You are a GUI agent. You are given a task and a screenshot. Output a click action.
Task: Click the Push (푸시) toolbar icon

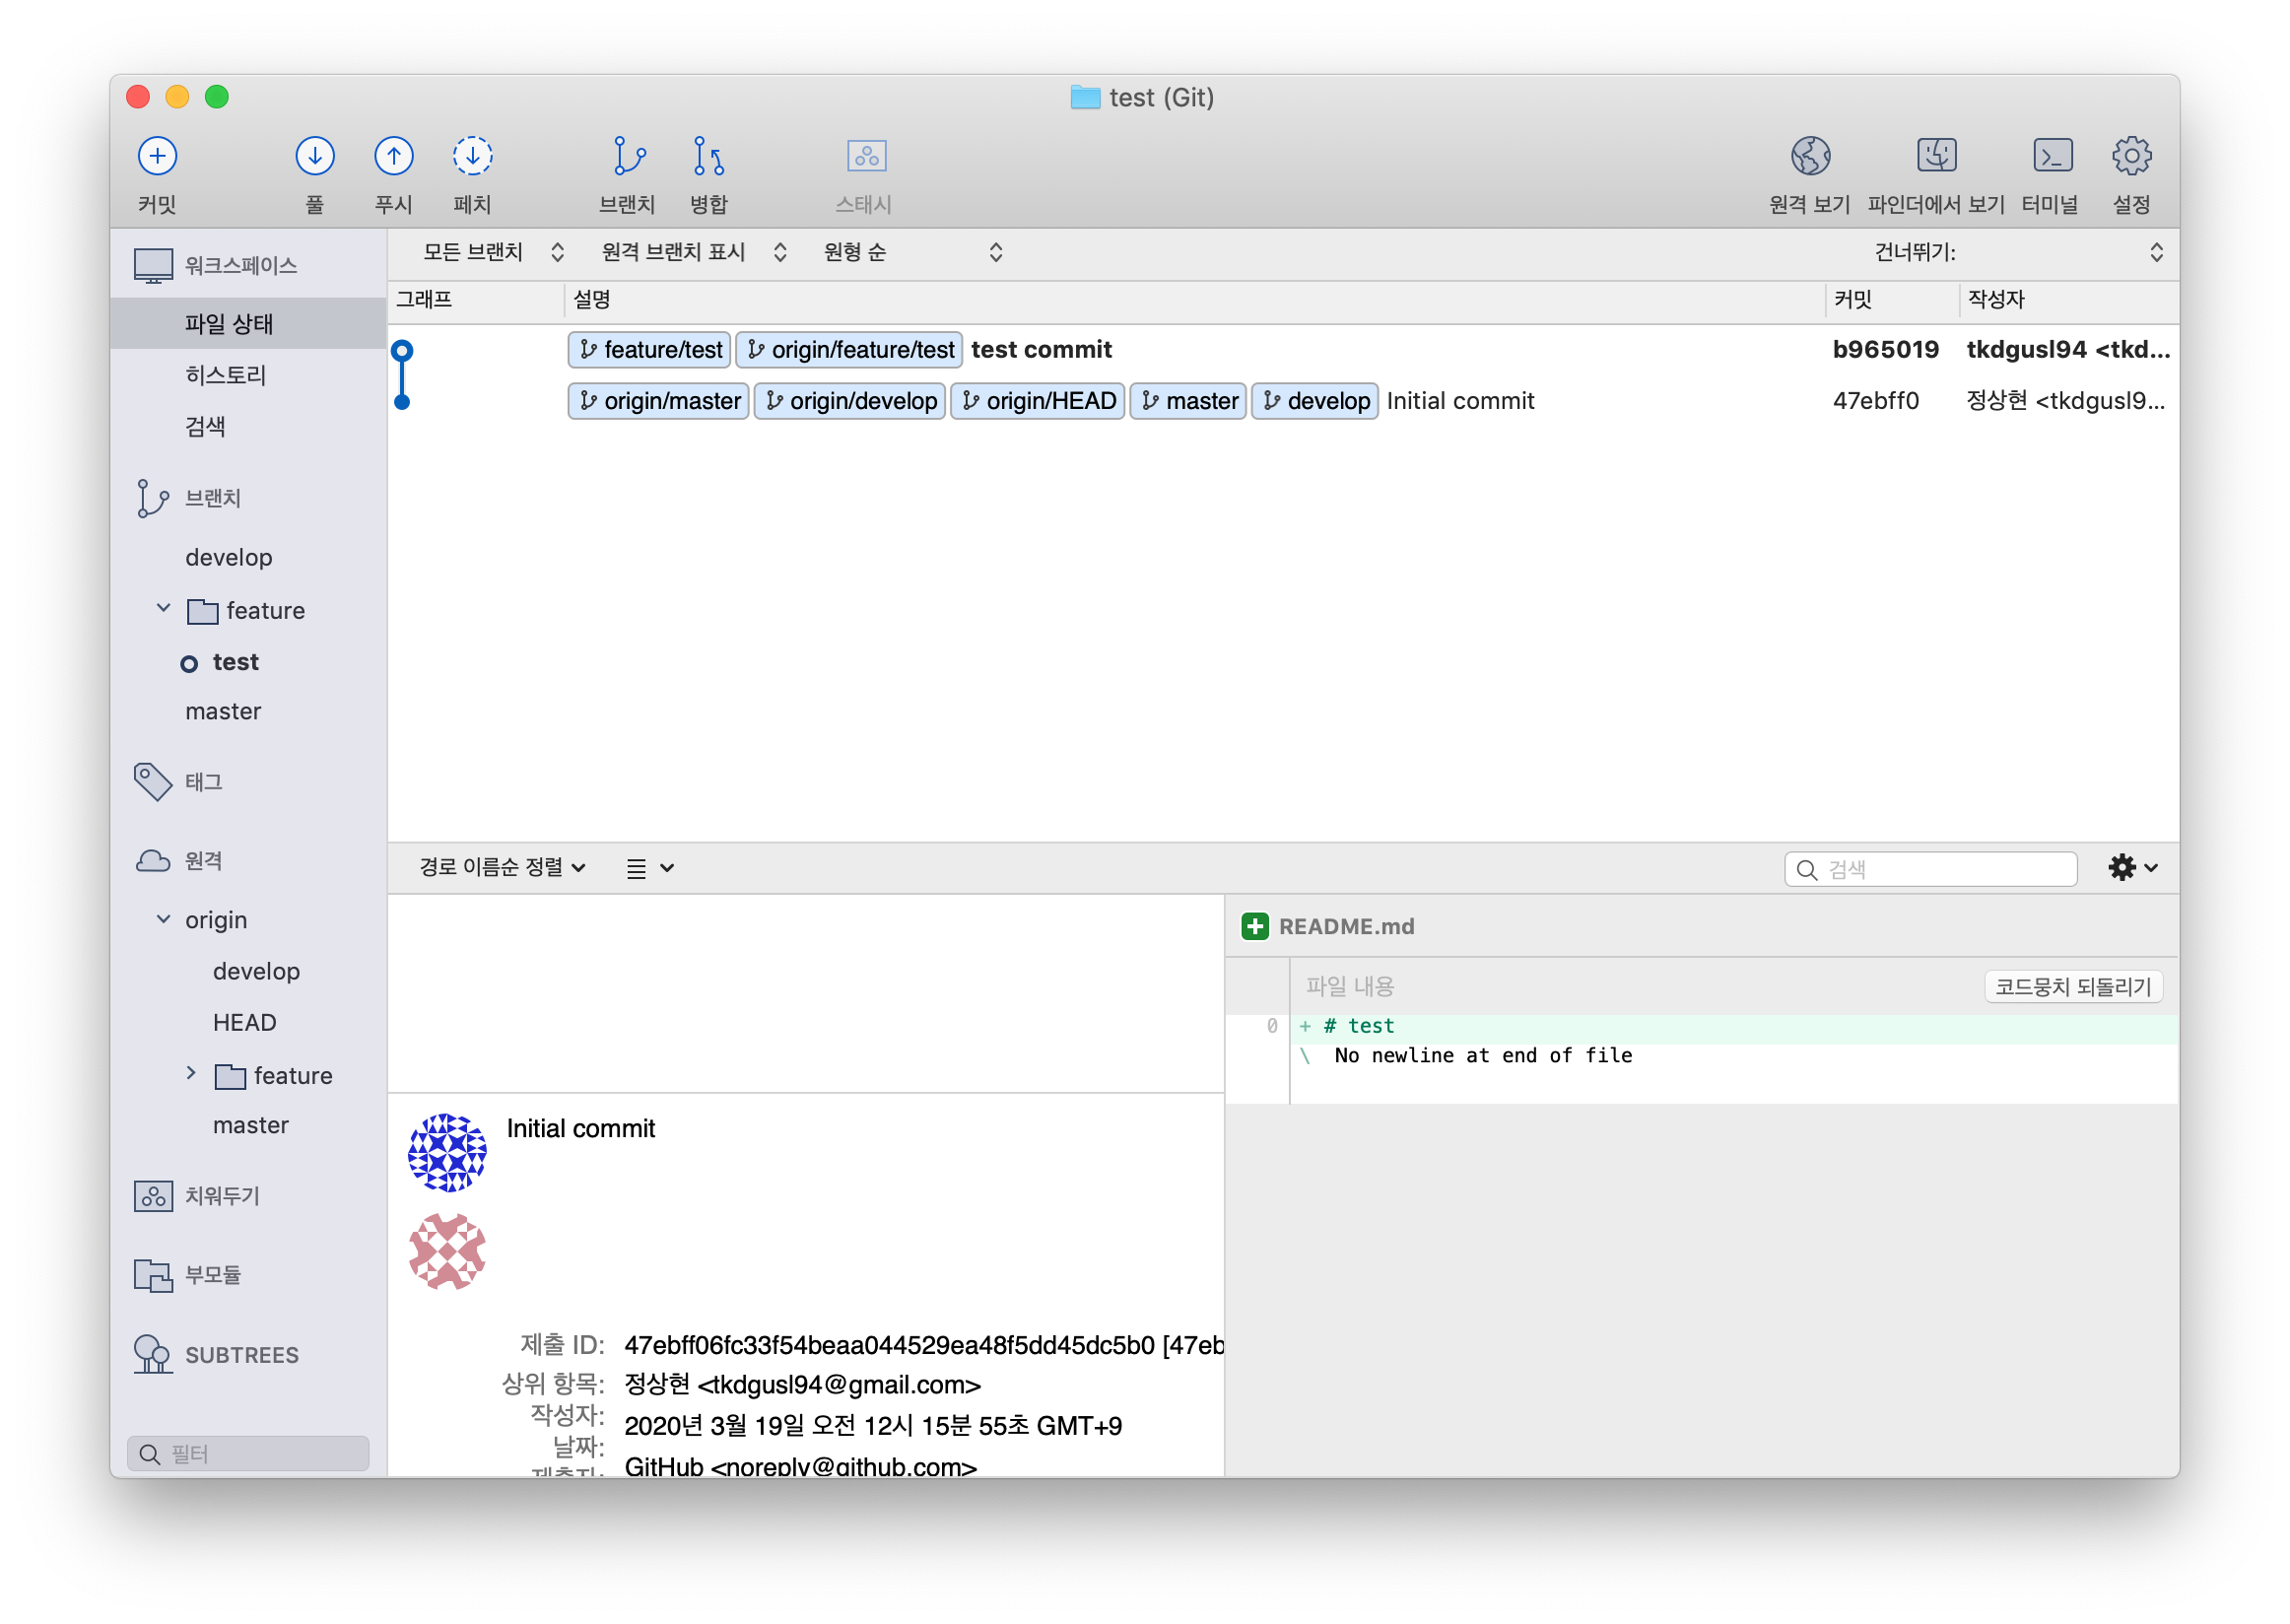[393, 156]
